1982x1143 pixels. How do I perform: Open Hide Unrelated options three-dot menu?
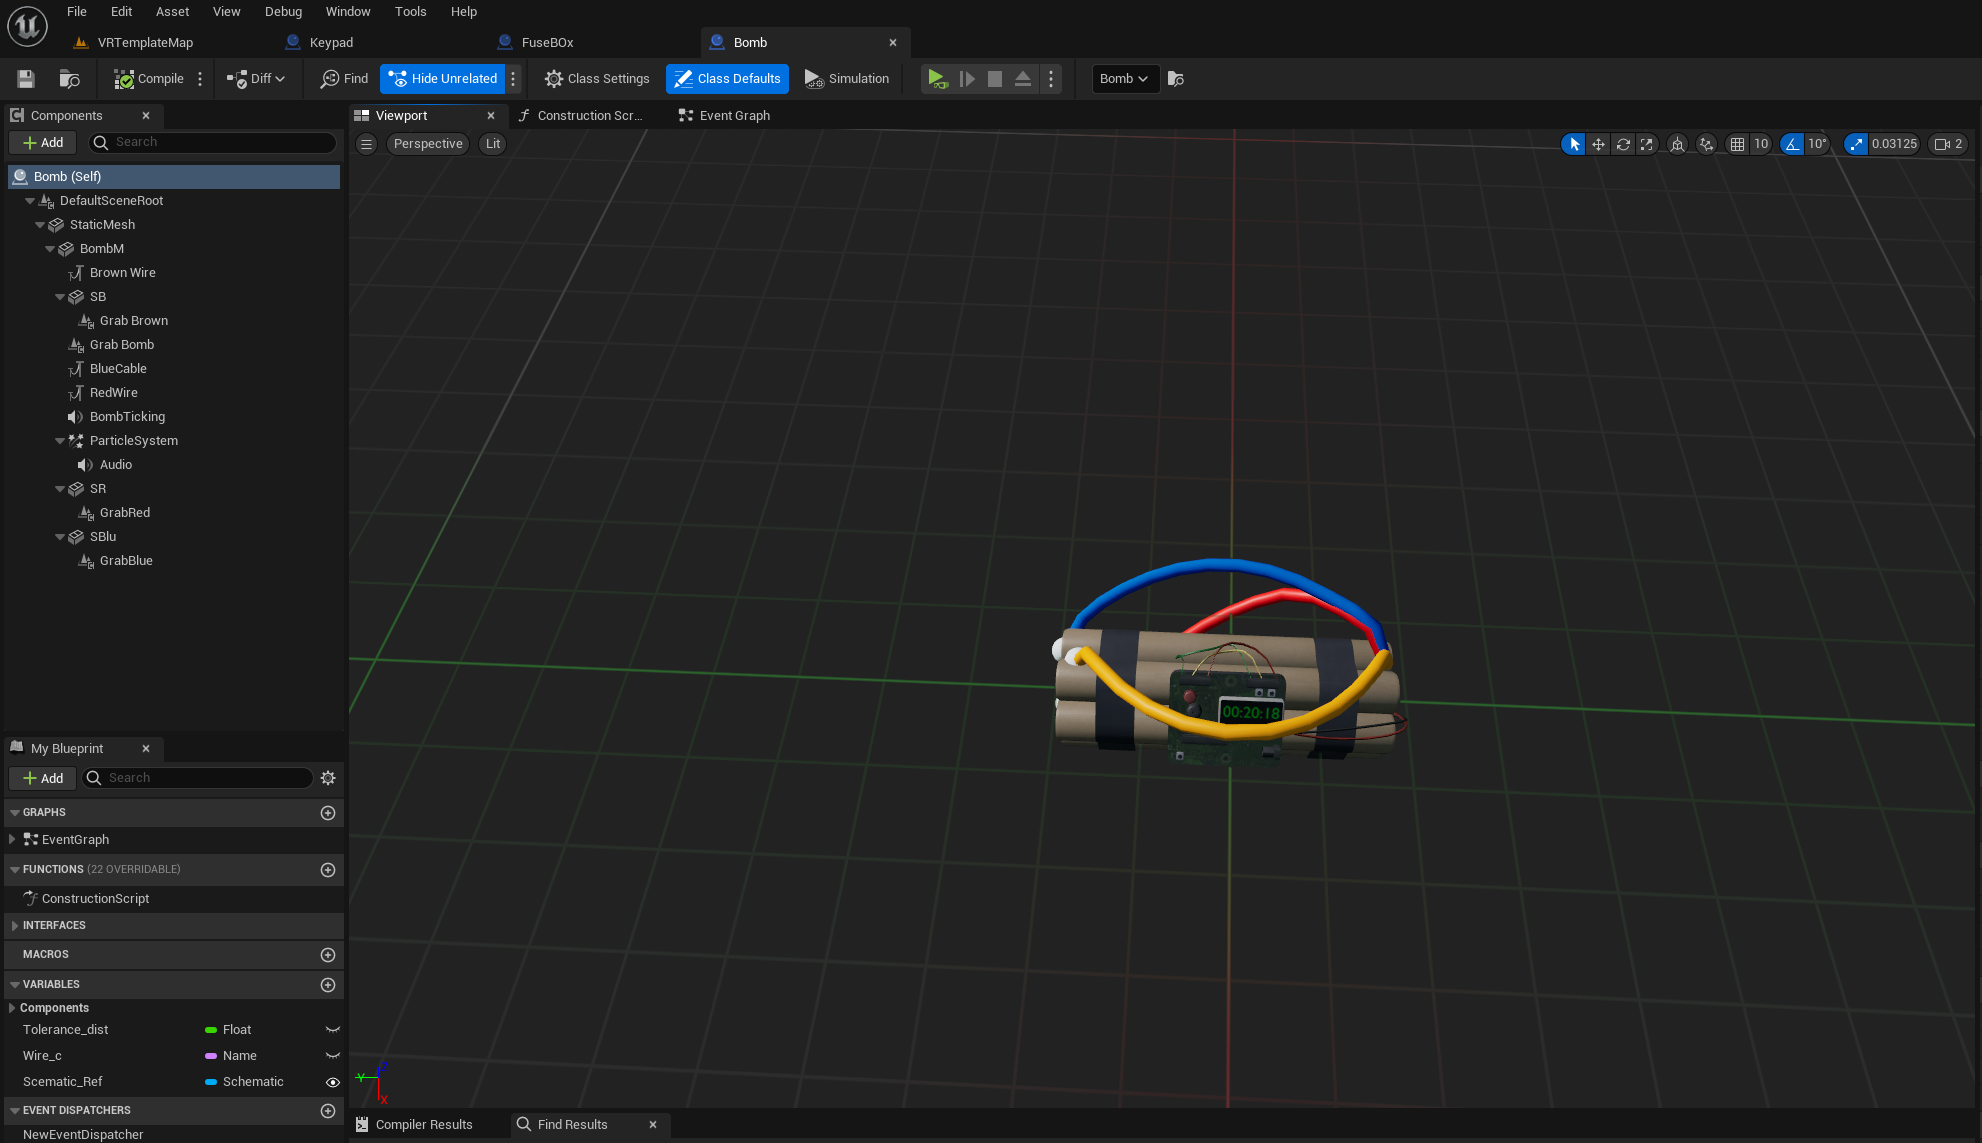click(x=513, y=79)
